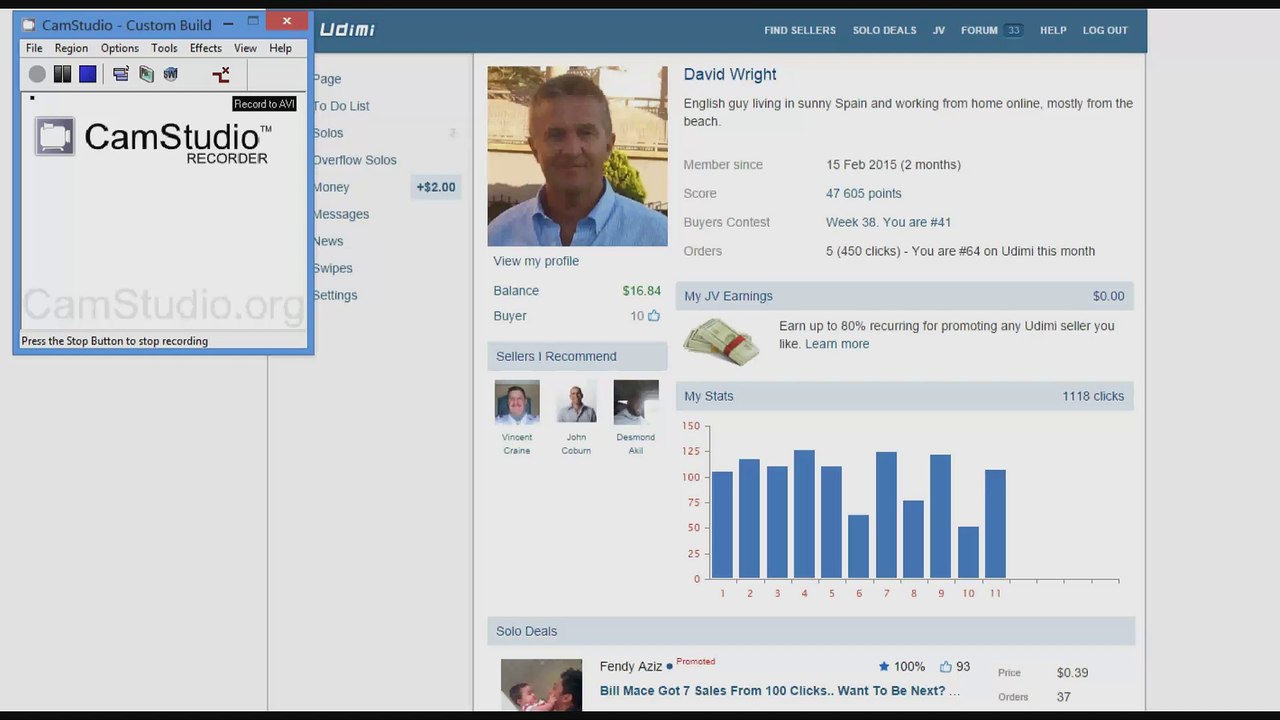Open SOLO DEALS in the top navigation
Screen dimensions: 1280x720
click(884, 31)
